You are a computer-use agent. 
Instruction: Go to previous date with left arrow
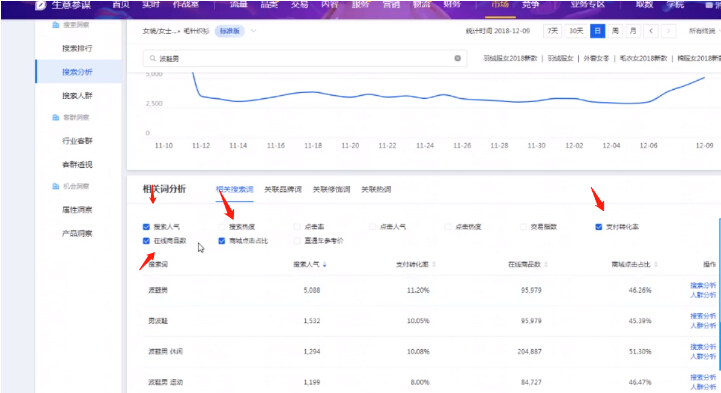pyautogui.click(x=651, y=31)
